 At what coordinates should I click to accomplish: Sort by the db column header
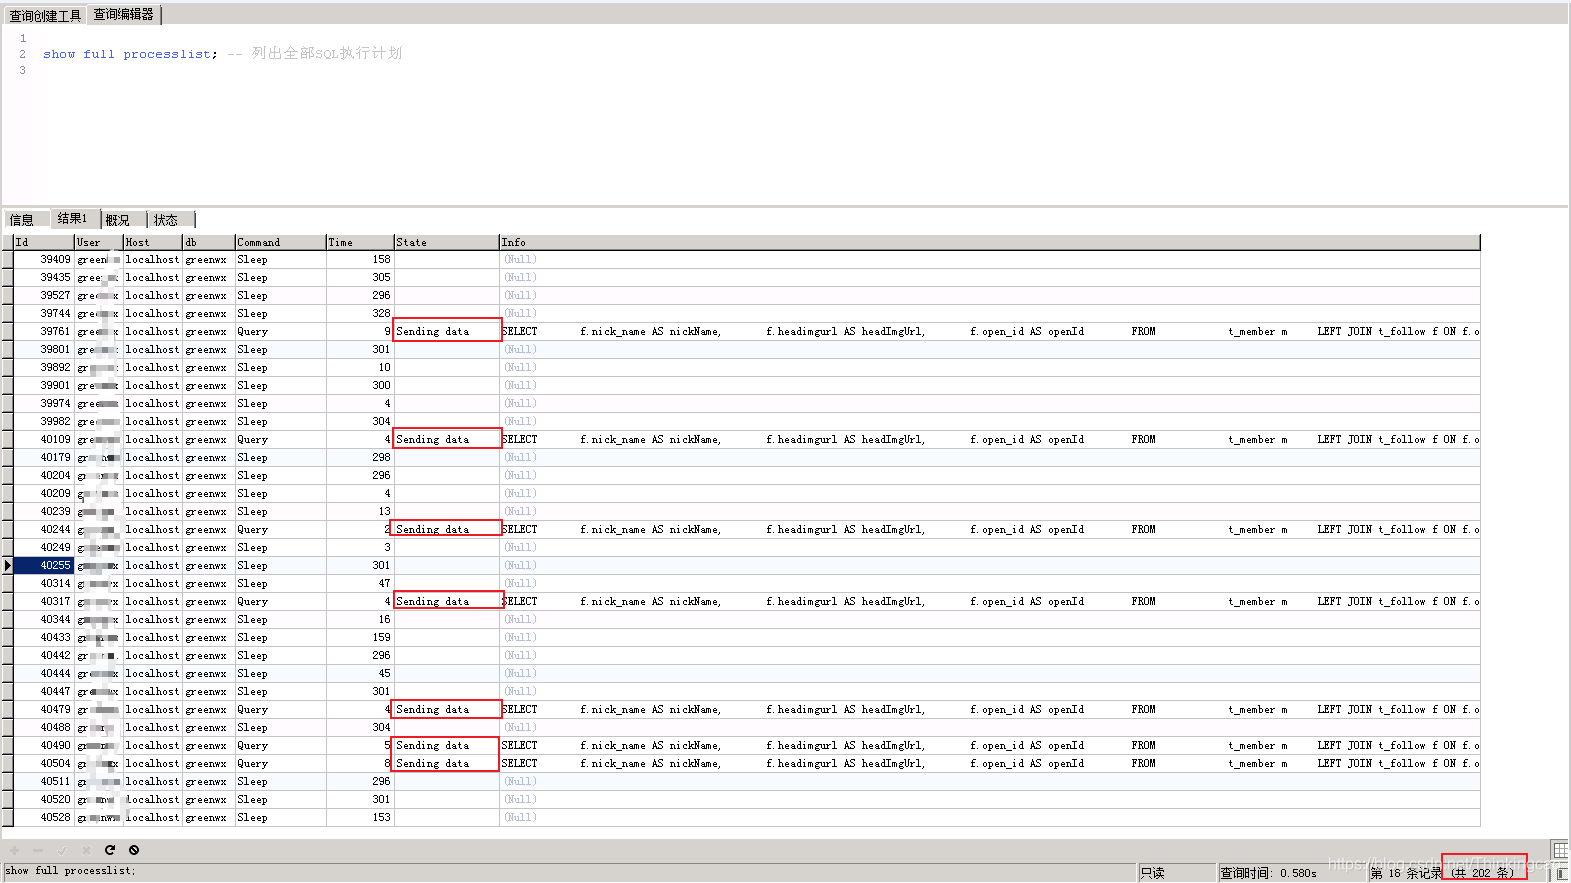click(209, 242)
